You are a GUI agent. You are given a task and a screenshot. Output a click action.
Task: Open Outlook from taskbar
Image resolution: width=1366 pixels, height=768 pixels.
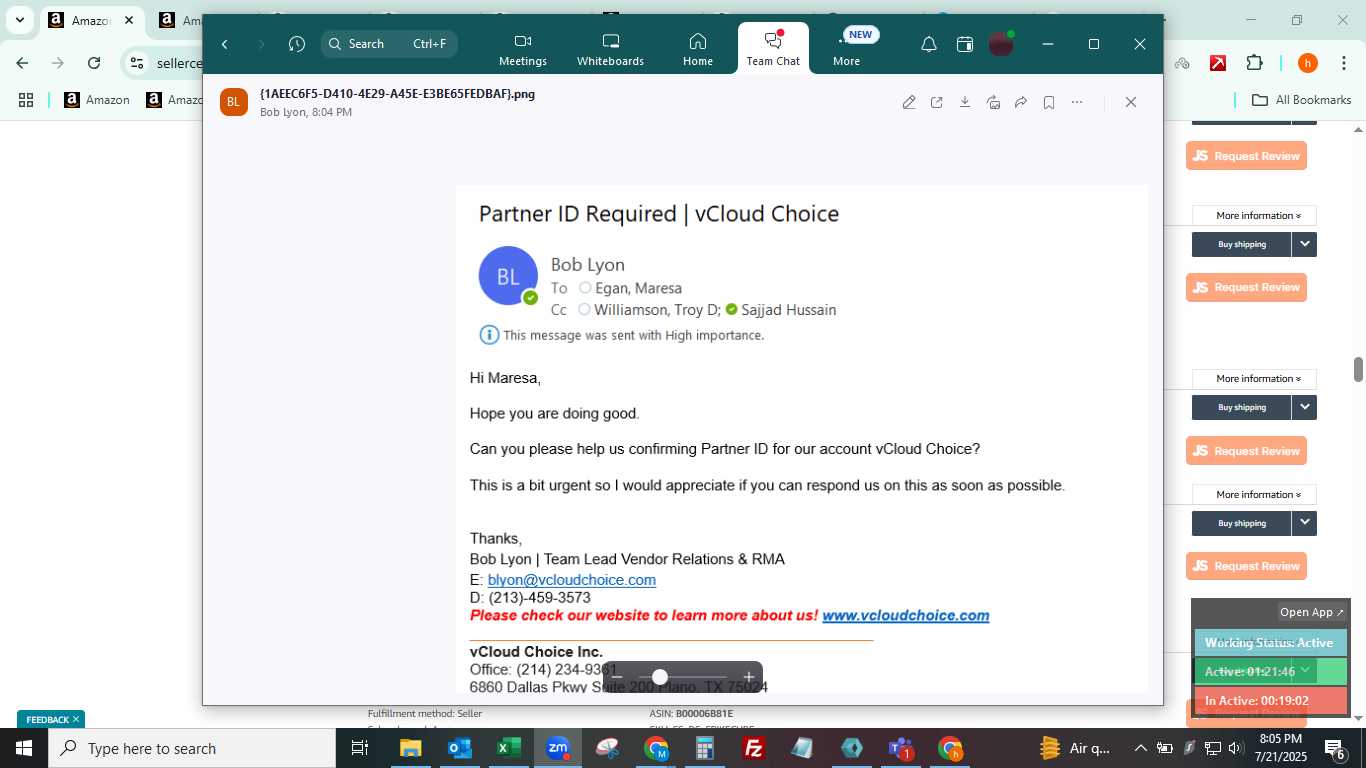coord(460,748)
